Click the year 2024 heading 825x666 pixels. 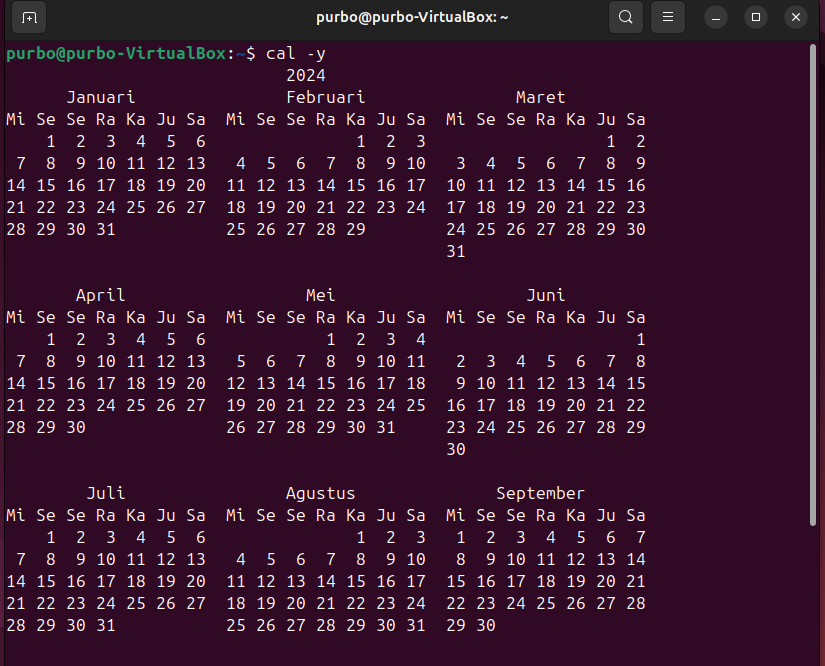coord(306,75)
